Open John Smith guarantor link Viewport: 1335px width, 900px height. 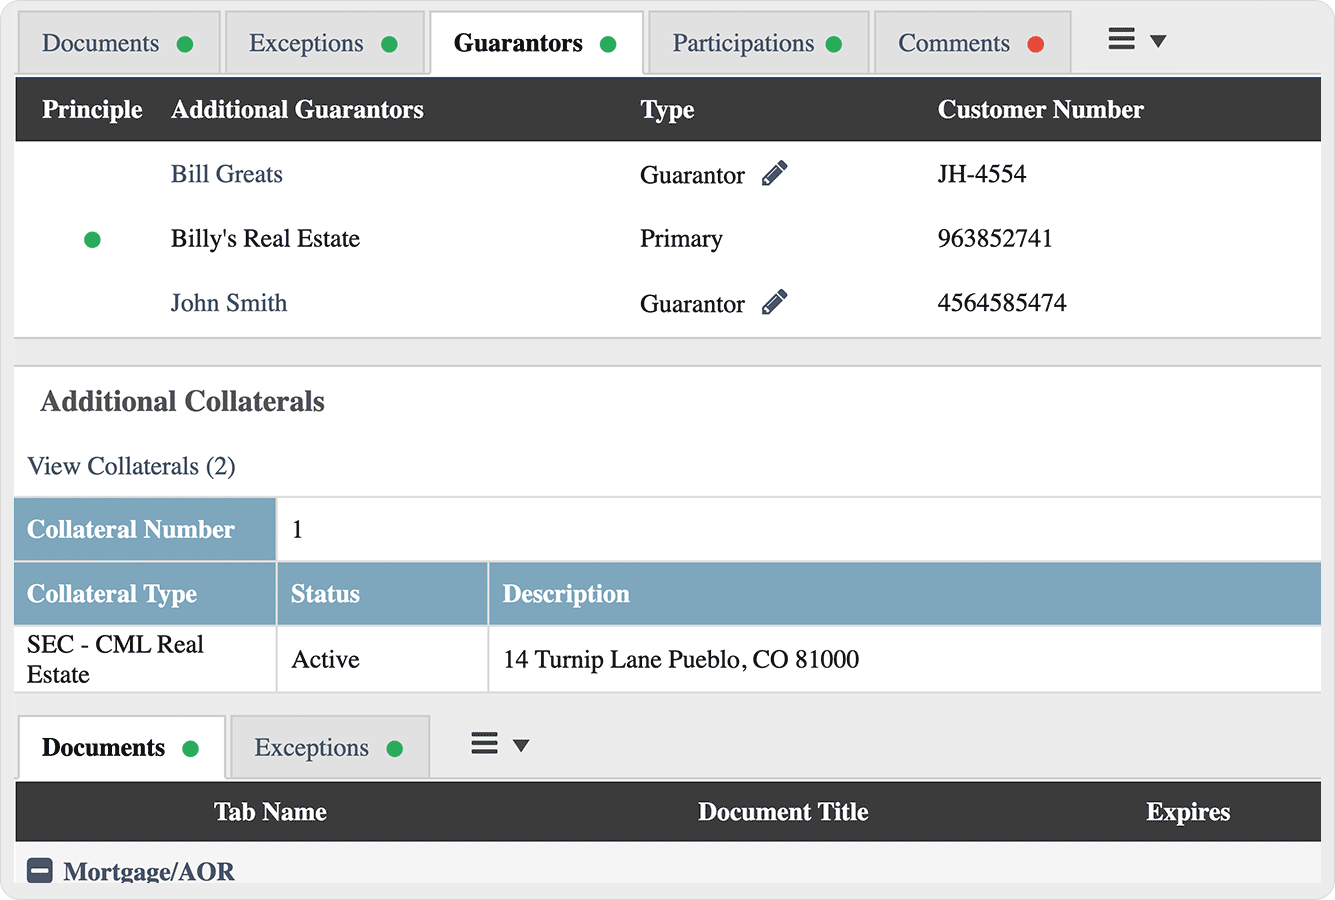(229, 303)
